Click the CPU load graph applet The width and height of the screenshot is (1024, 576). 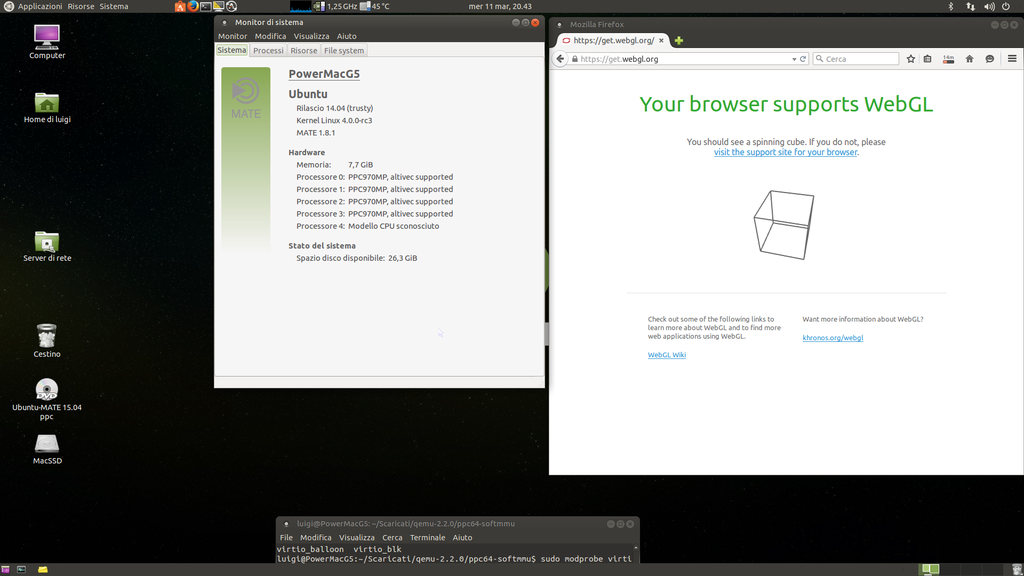(x=300, y=7)
